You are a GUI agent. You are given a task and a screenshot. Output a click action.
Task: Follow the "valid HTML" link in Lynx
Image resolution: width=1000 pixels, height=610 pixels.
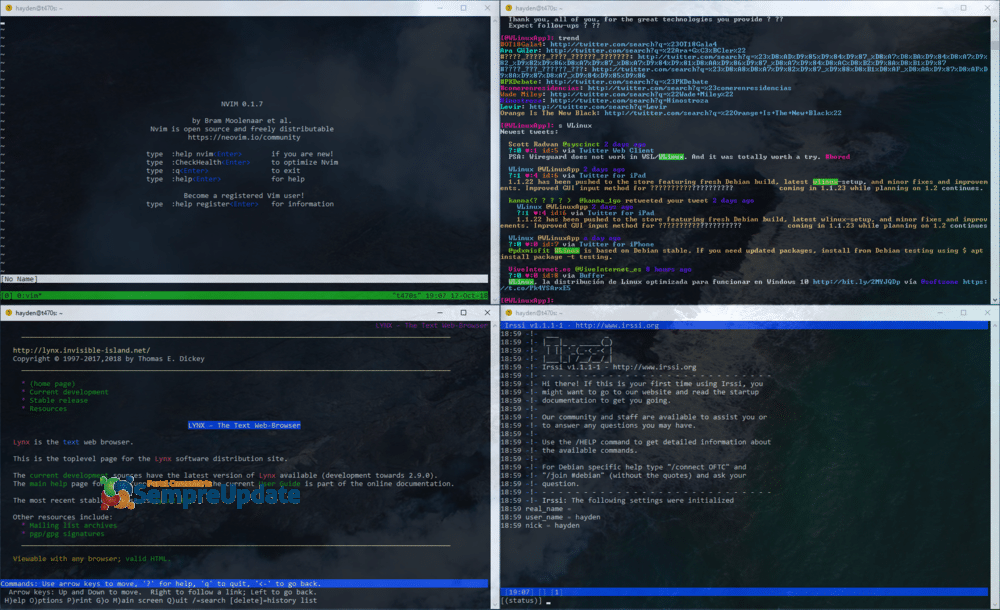[146, 558]
